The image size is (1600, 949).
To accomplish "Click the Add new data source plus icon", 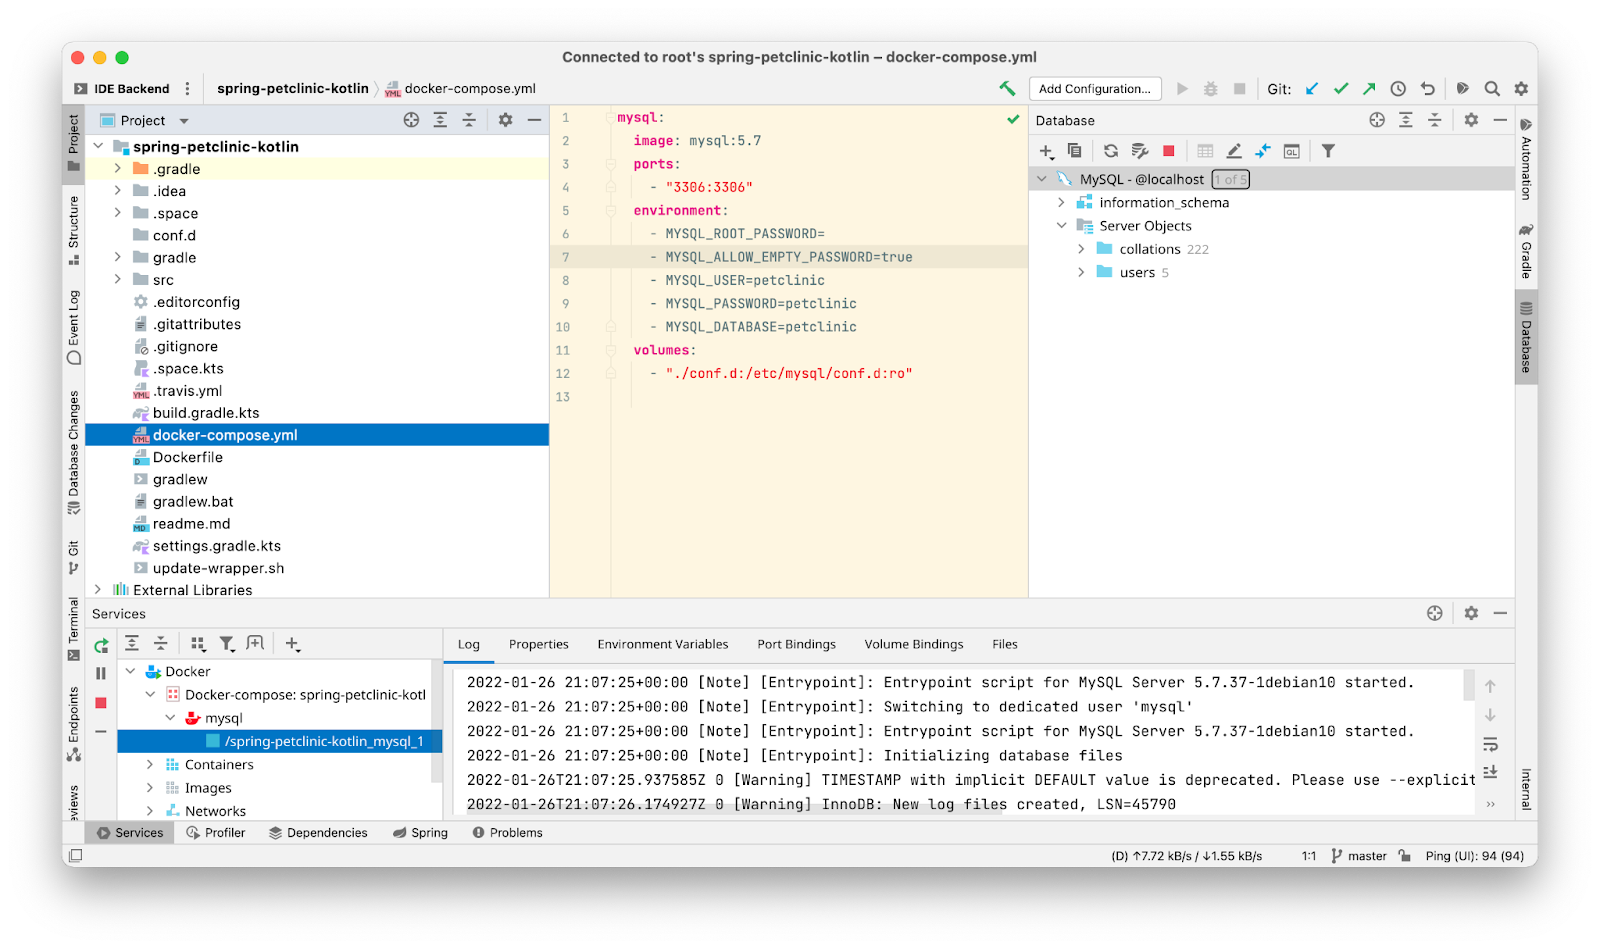I will [1046, 151].
